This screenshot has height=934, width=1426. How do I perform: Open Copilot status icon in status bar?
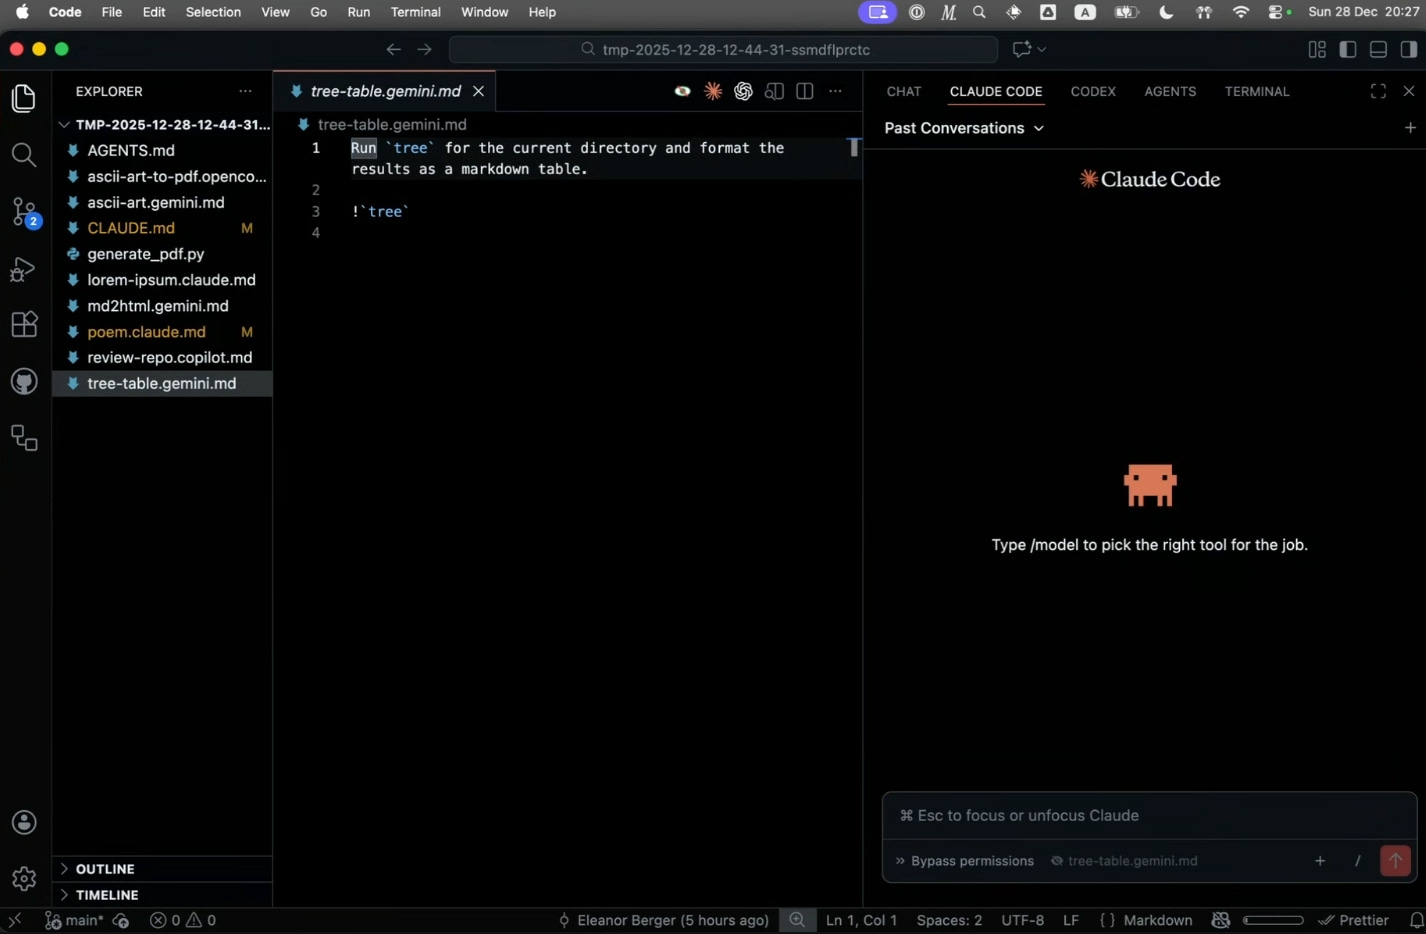pos(1220,920)
